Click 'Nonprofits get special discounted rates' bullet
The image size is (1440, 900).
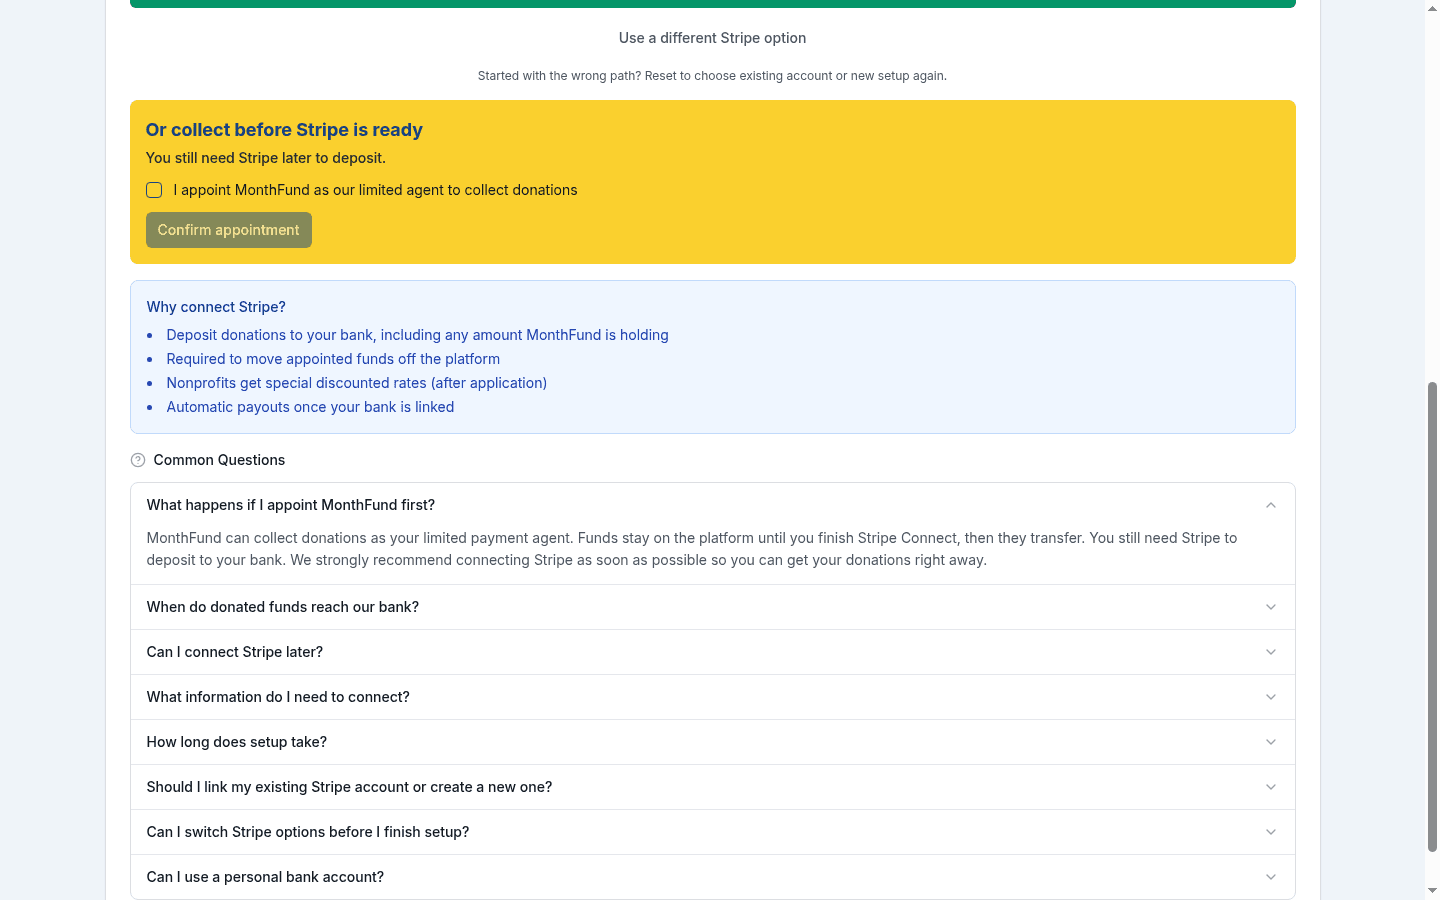[x=357, y=383]
